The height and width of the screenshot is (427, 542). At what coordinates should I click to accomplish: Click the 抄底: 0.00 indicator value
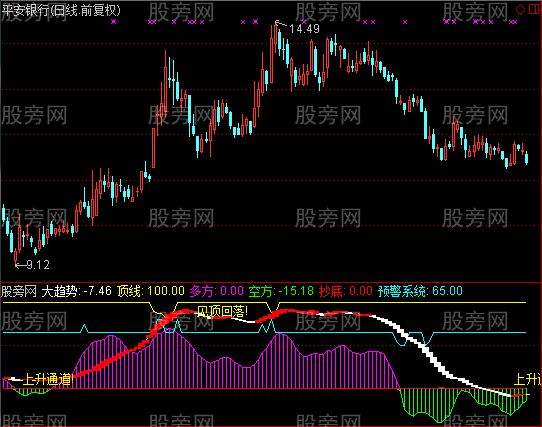coord(346,291)
